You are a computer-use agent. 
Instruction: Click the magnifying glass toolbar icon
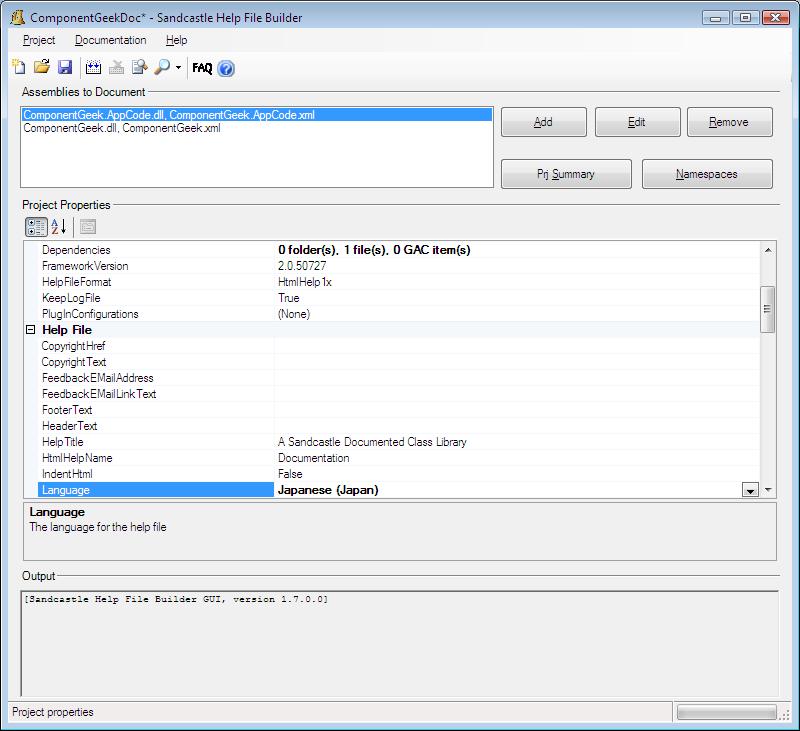tap(162, 67)
